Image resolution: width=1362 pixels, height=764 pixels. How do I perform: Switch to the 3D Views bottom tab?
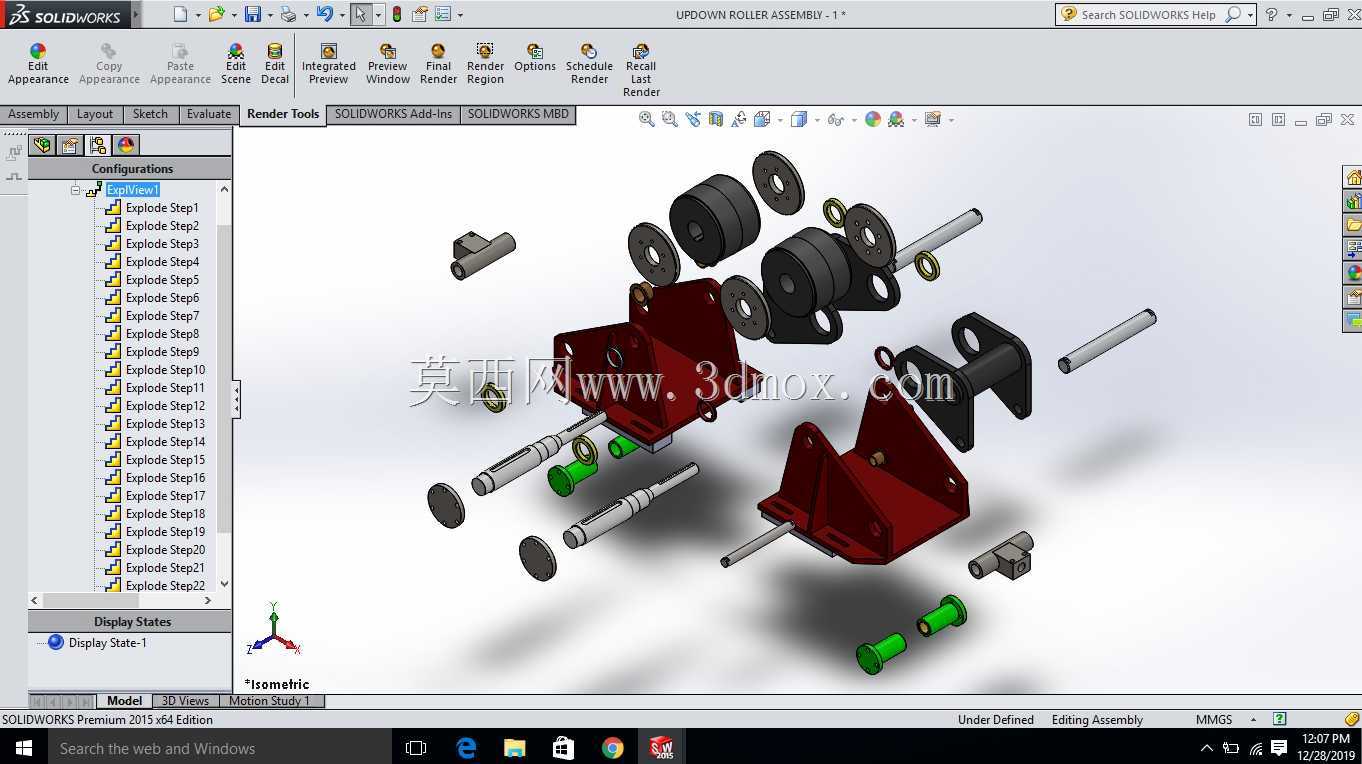coord(185,701)
